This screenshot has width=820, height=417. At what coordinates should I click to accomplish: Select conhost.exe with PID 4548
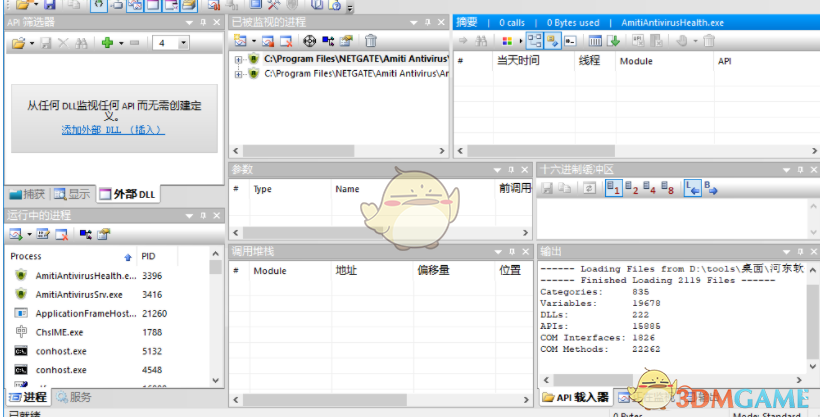click(x=107, y=370)
